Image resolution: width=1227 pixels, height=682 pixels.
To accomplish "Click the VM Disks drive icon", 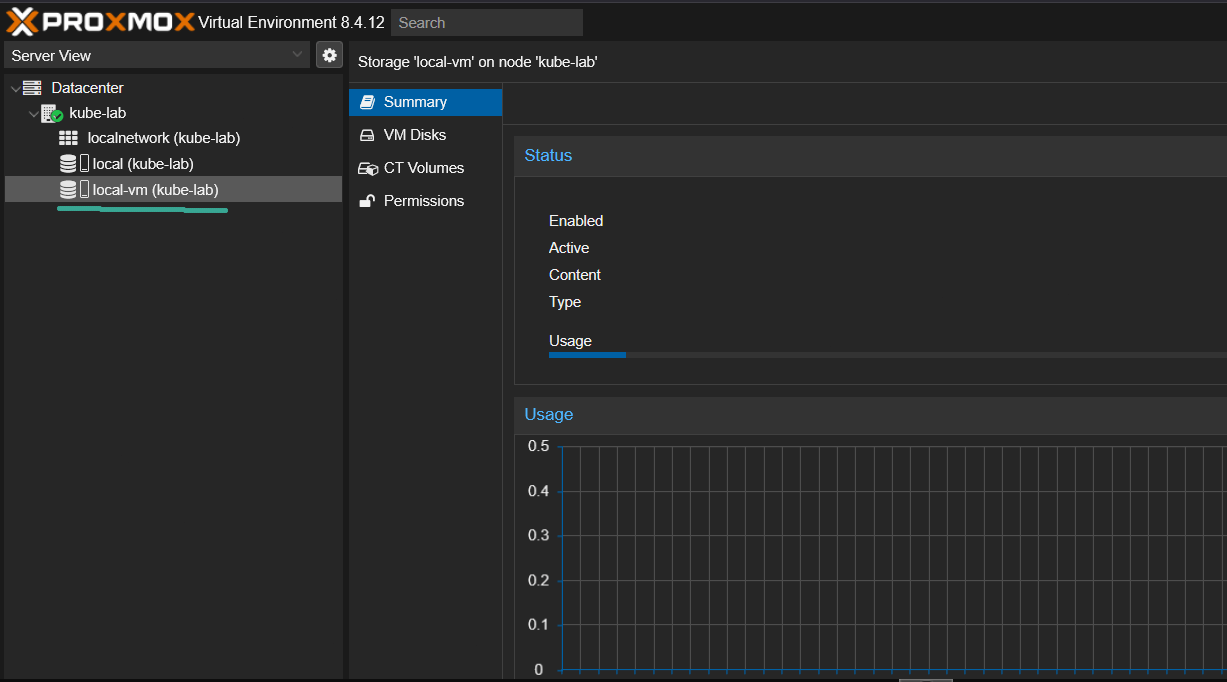I will pyautogui.click(x=367, y=135).
